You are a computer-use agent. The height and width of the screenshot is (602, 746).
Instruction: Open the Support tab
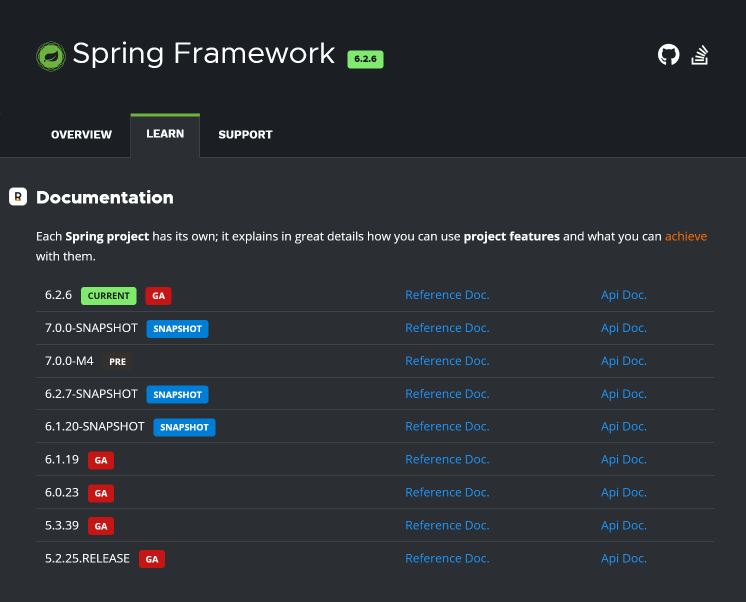pos(245,135)
